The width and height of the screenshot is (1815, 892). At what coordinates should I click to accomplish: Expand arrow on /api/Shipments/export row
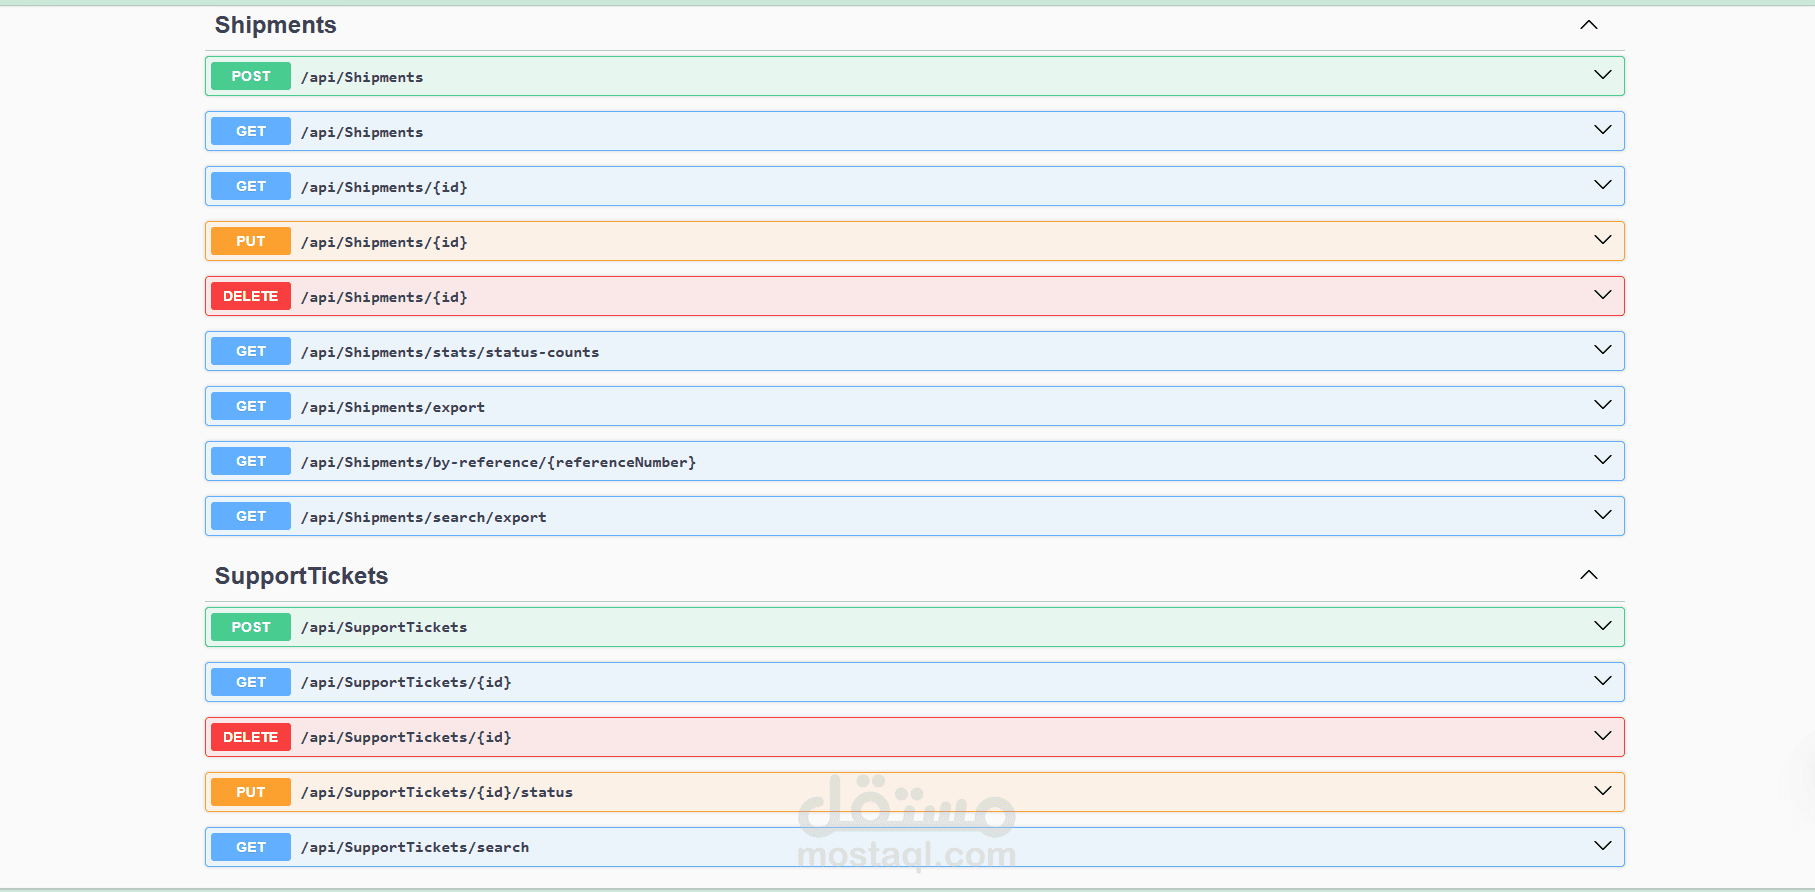(x=1602, y=405)
